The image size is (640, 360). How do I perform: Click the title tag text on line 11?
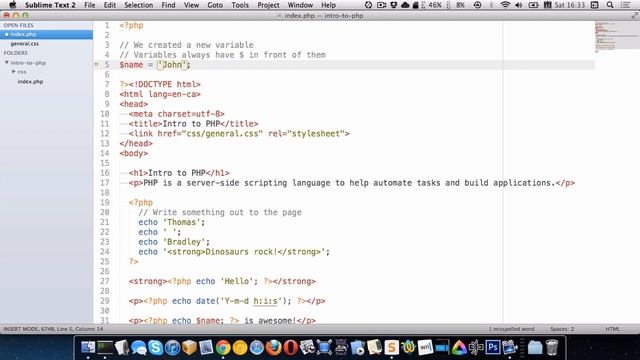coord(191,124)
